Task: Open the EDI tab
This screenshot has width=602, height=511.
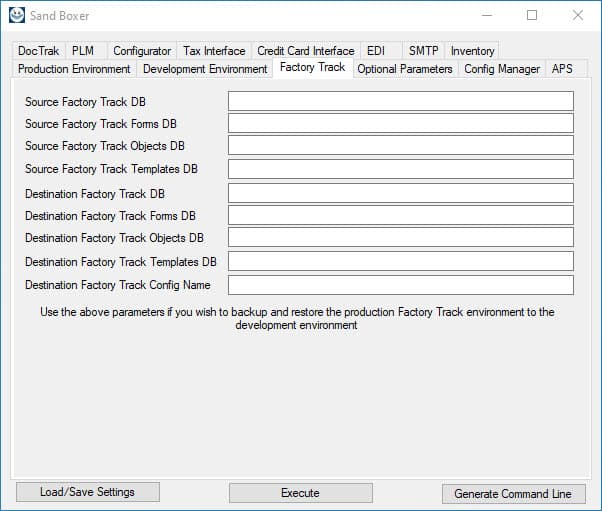Action: [x=375, y=51]
